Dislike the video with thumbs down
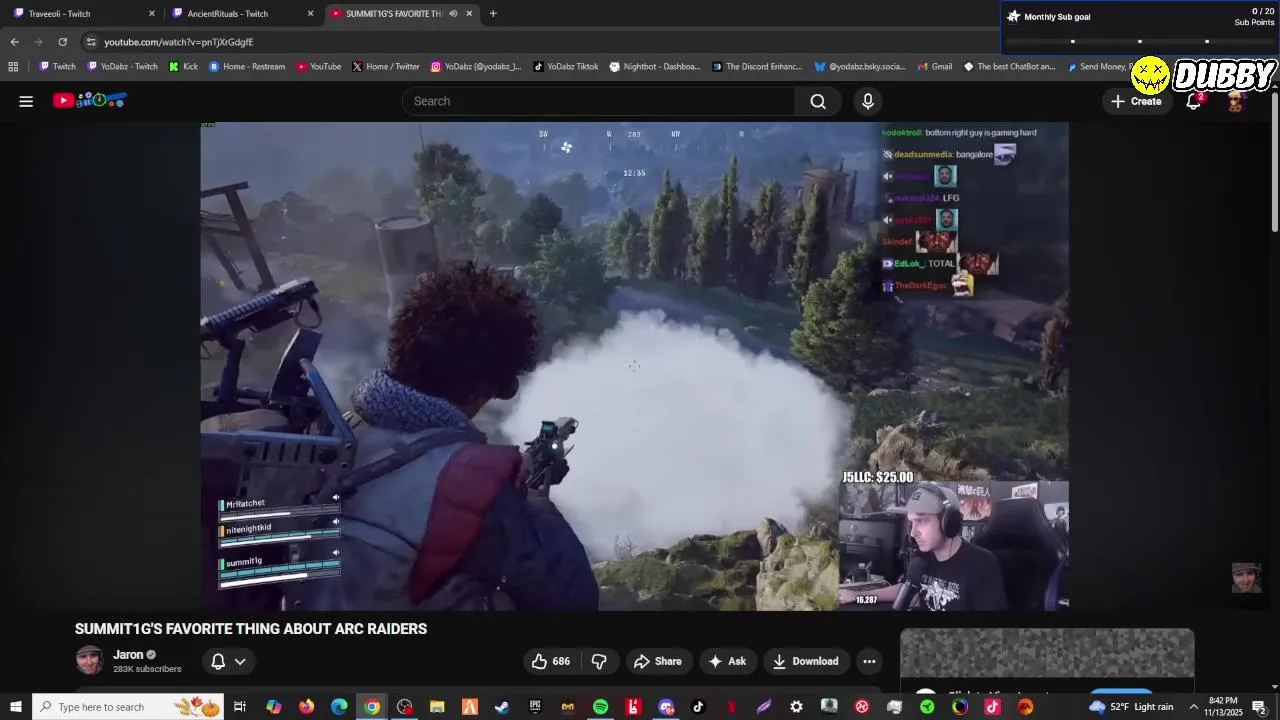 [x=599, y=661]
